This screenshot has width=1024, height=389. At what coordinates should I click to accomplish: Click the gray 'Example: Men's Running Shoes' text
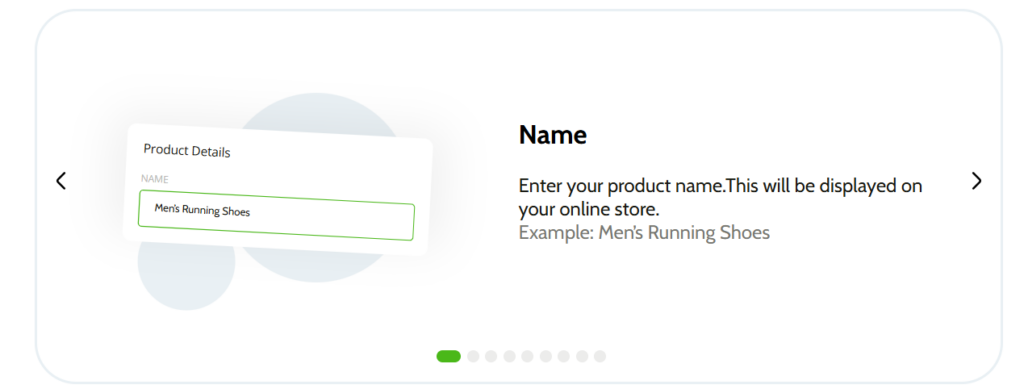pos(644,232)
